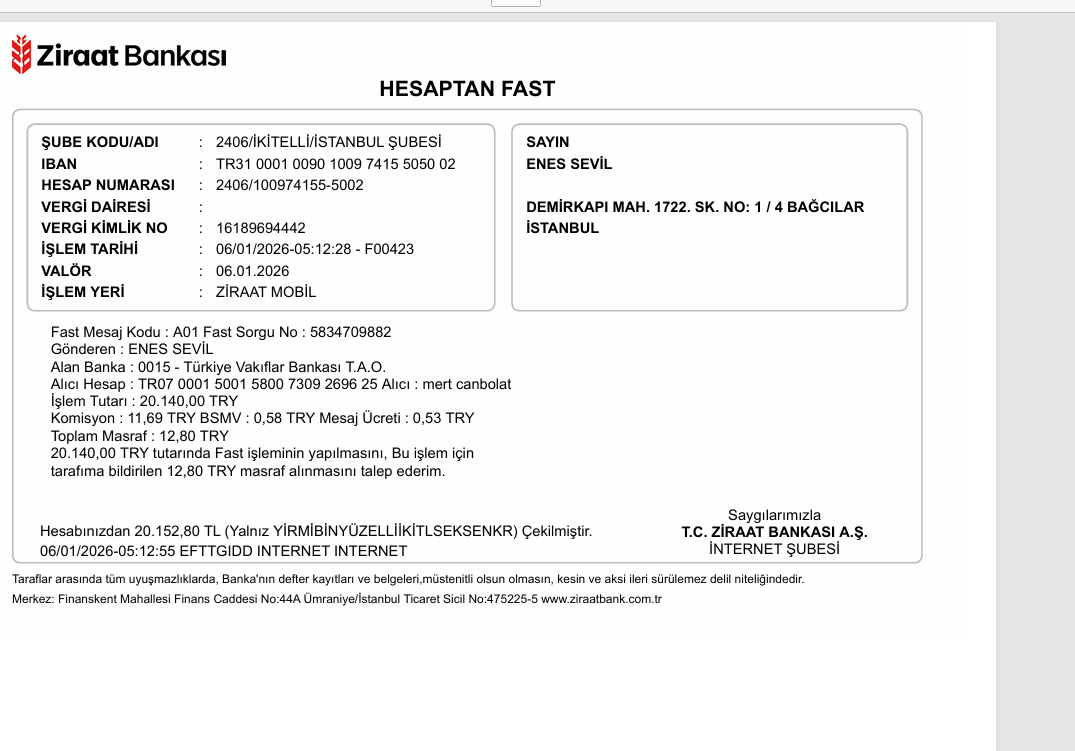Select address line DEMİRKAPI MAH. 1722. SK.
This screenshot has height=751, width=1075.
(x=694, y=206)
